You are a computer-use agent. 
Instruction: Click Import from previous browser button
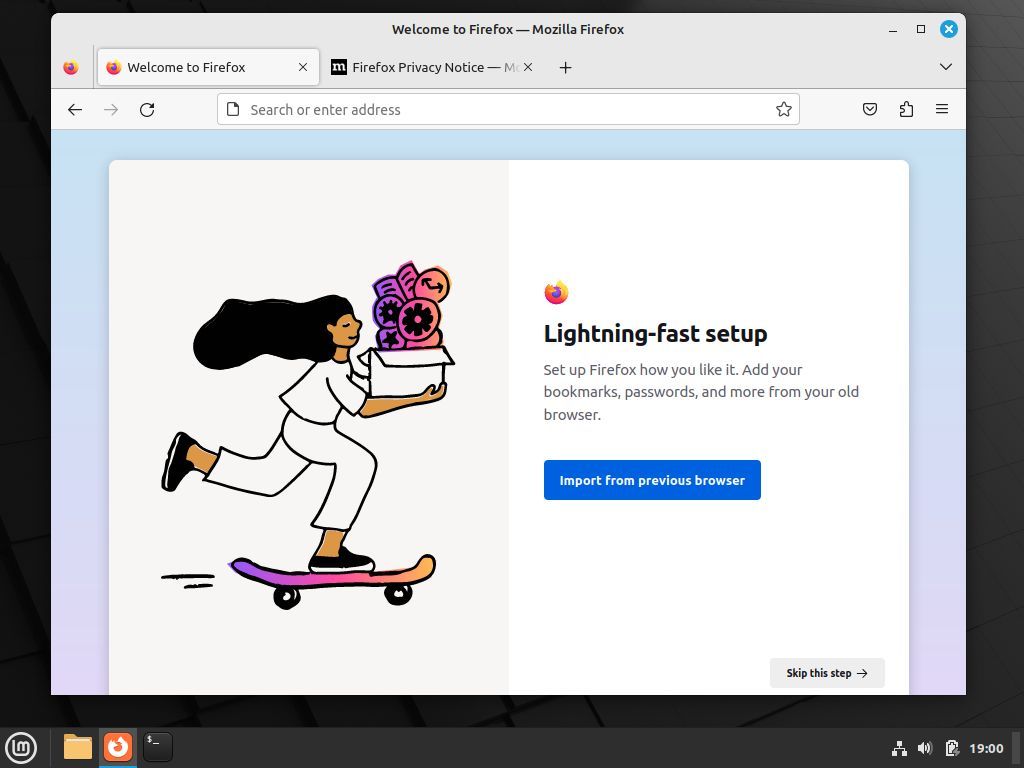tap(652, 480)
